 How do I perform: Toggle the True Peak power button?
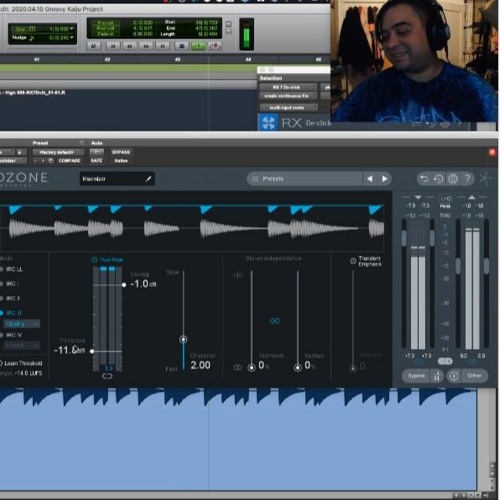tap(94, 260)
